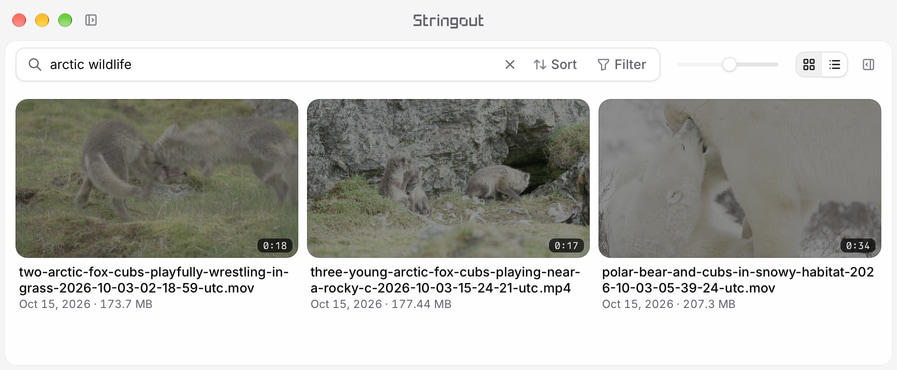This screenshot has width=897, height=370.
Task: Select the polar bear and cubs thumbnail
Action: coord(740,178)
